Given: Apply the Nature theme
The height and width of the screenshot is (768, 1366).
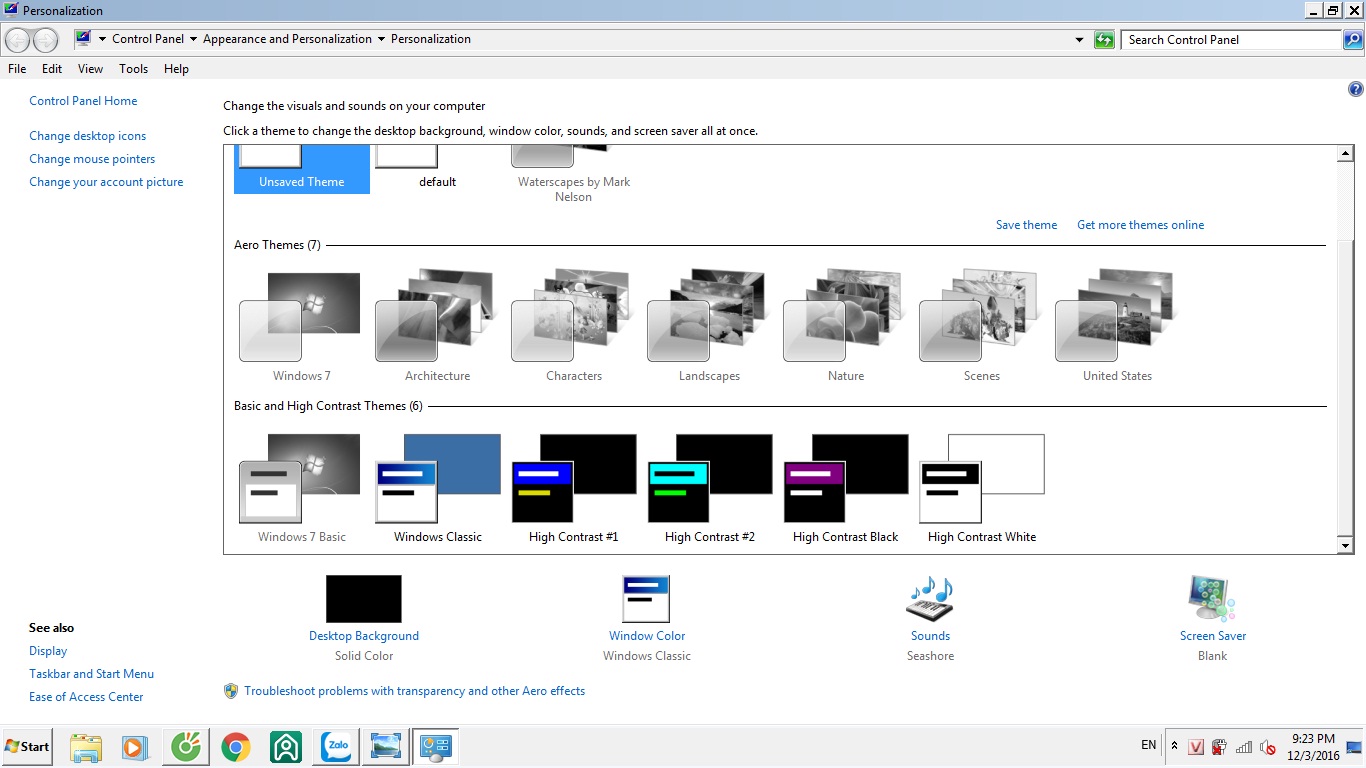Looking at the screenshot, I should point(846,327).
